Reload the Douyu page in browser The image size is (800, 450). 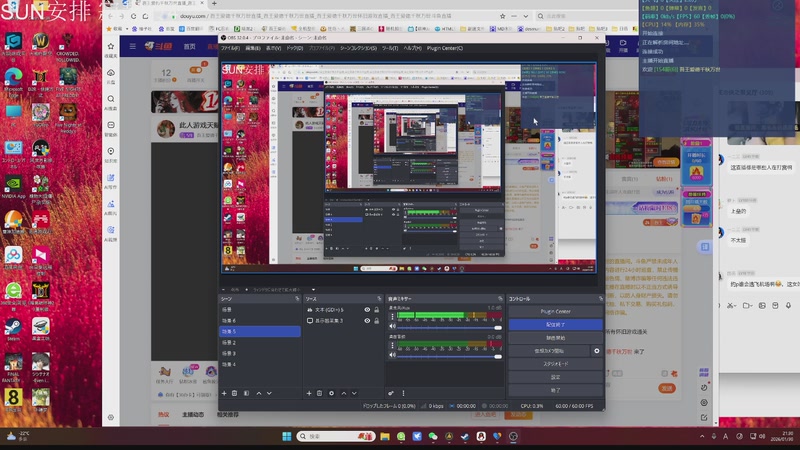[x=134, y=16]
